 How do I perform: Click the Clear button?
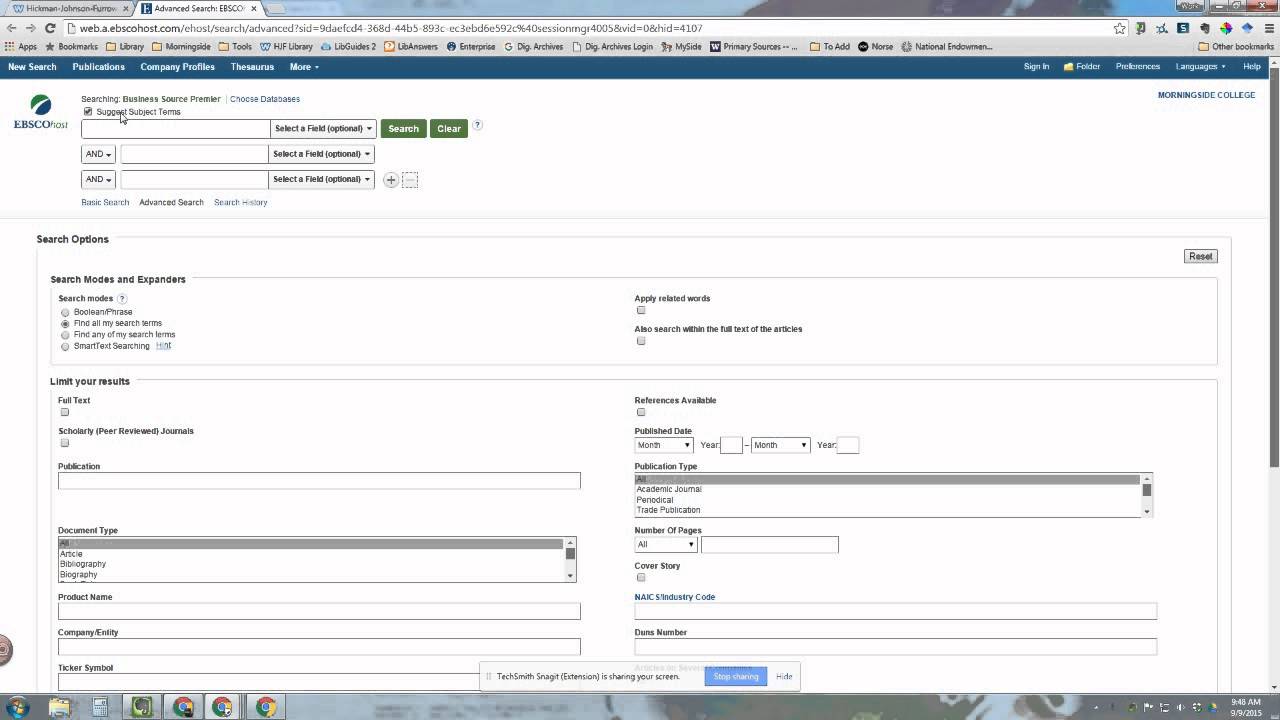[449, 129]
